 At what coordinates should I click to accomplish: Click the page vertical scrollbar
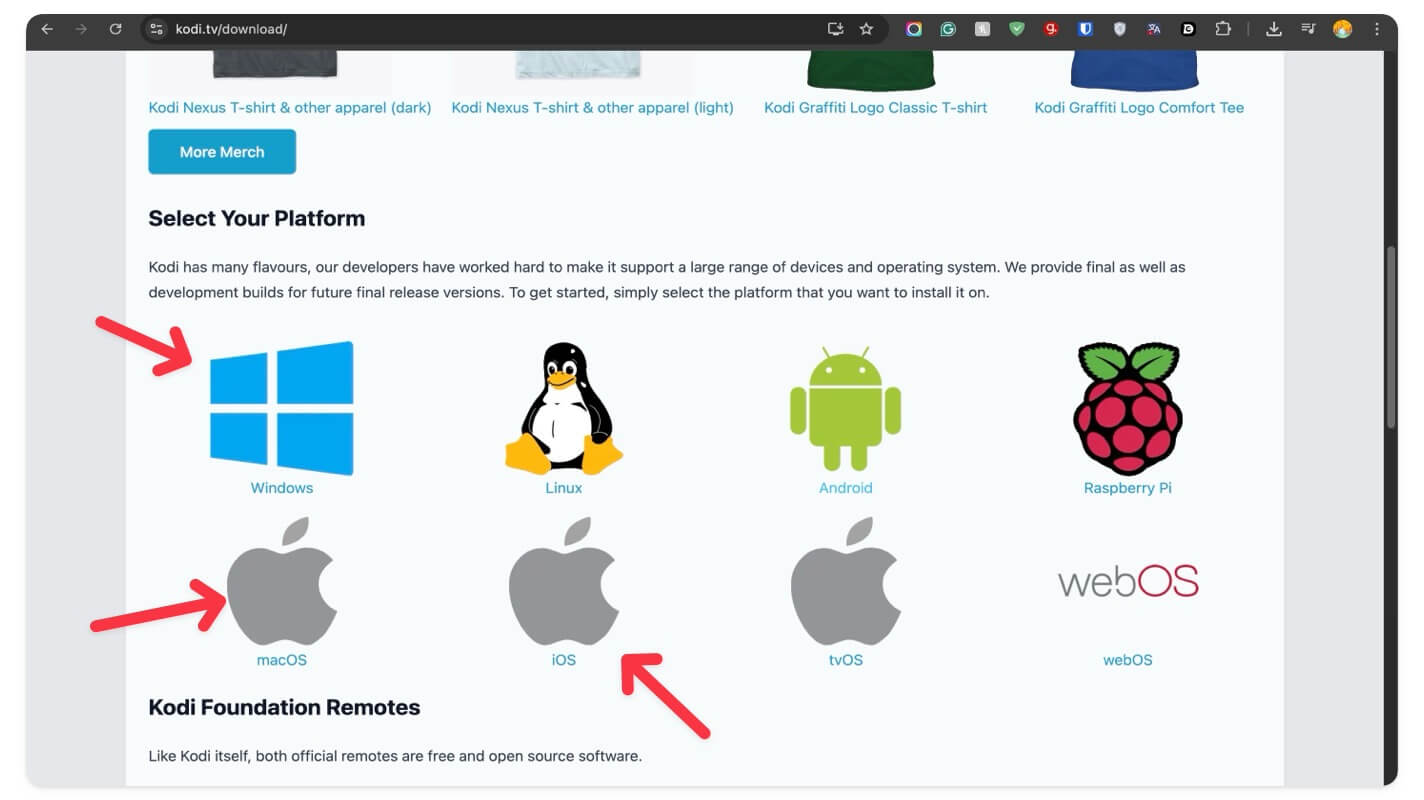(x=1390, y=338)
